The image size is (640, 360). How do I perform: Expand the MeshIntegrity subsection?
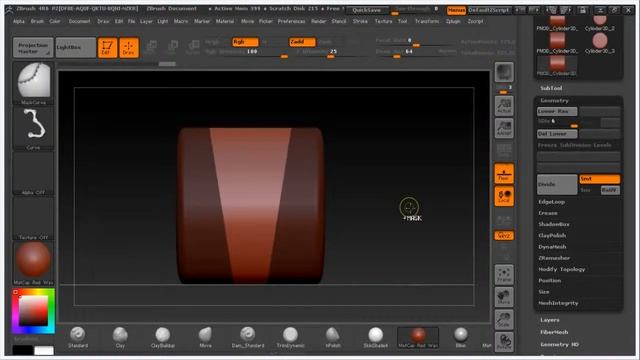point(558,303)
